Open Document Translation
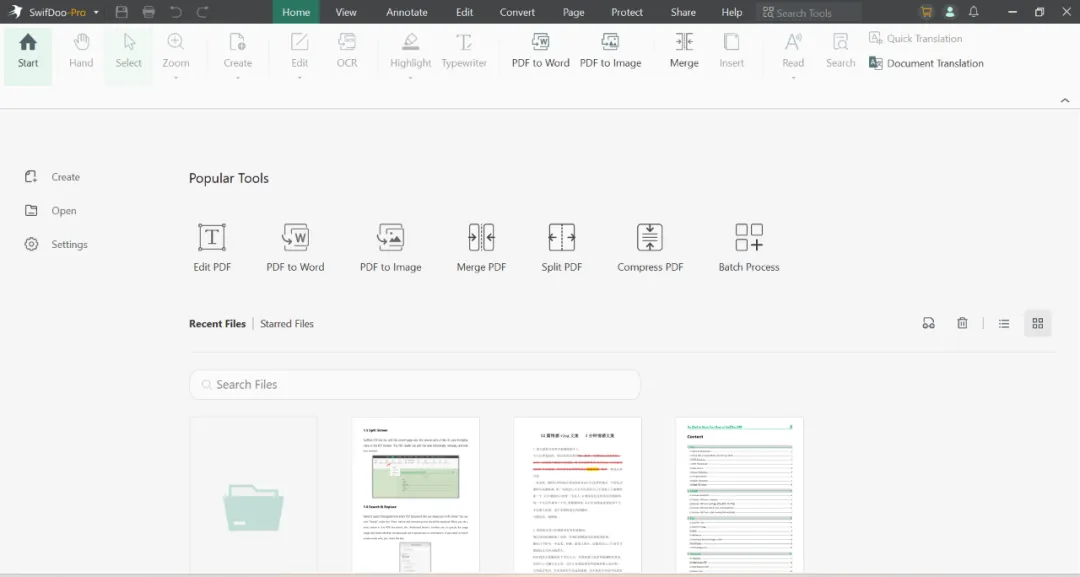Viewport: 1080px width, 577px height. pyautogui.click(x=926, y=63)
